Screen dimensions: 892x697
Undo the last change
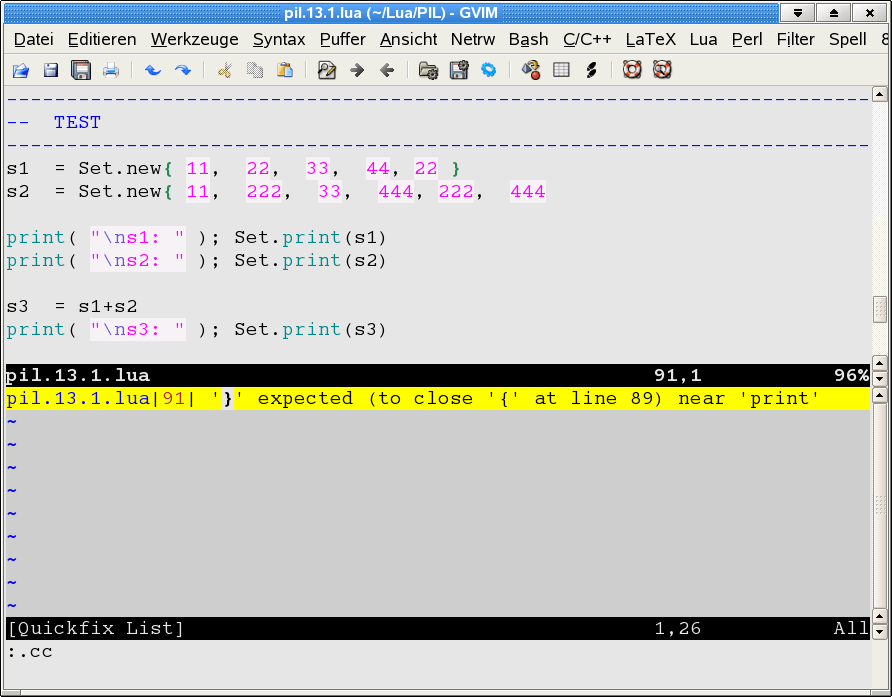point(152,71)
